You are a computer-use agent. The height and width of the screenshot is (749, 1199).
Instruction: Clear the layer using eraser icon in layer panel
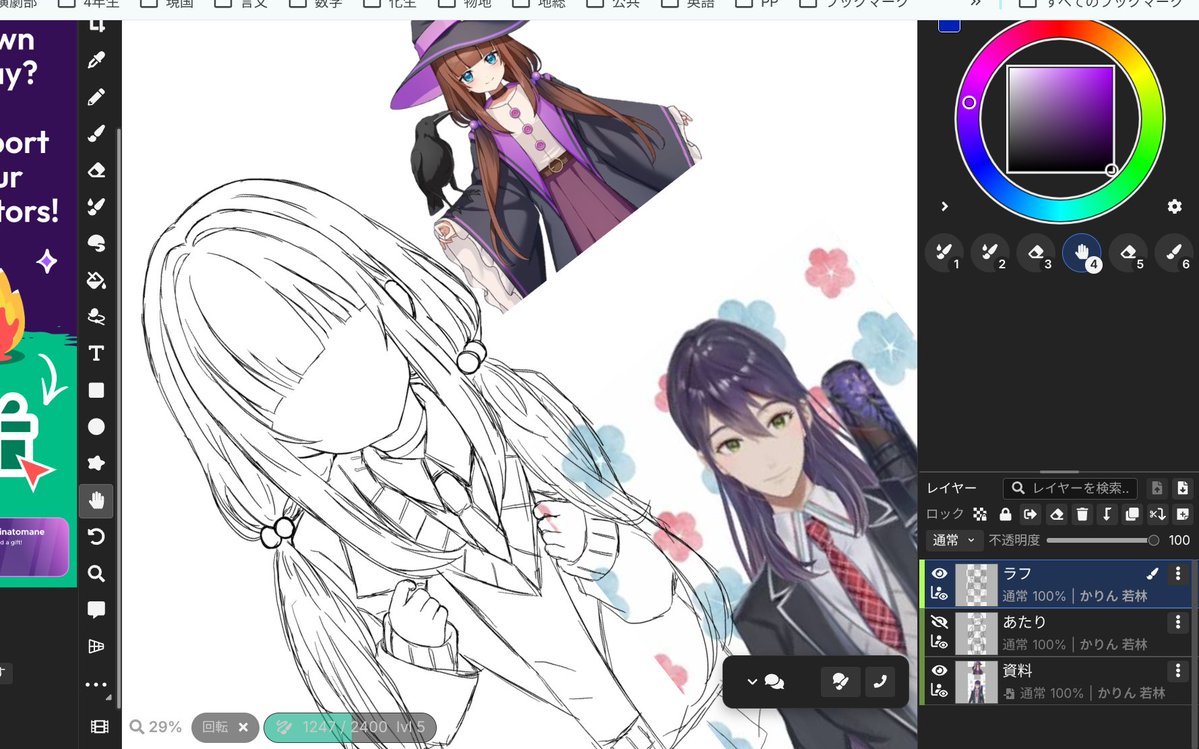1057,514
